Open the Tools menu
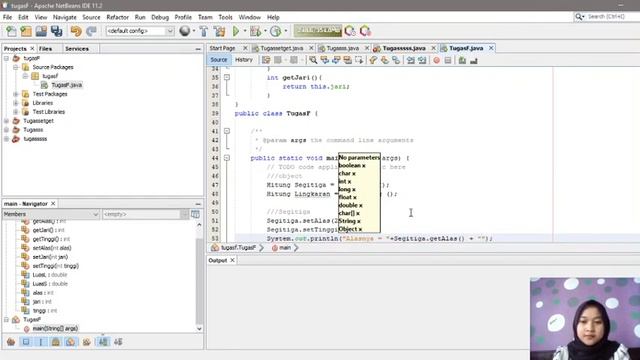The image size is (640, 360). (x=225, y=17)
